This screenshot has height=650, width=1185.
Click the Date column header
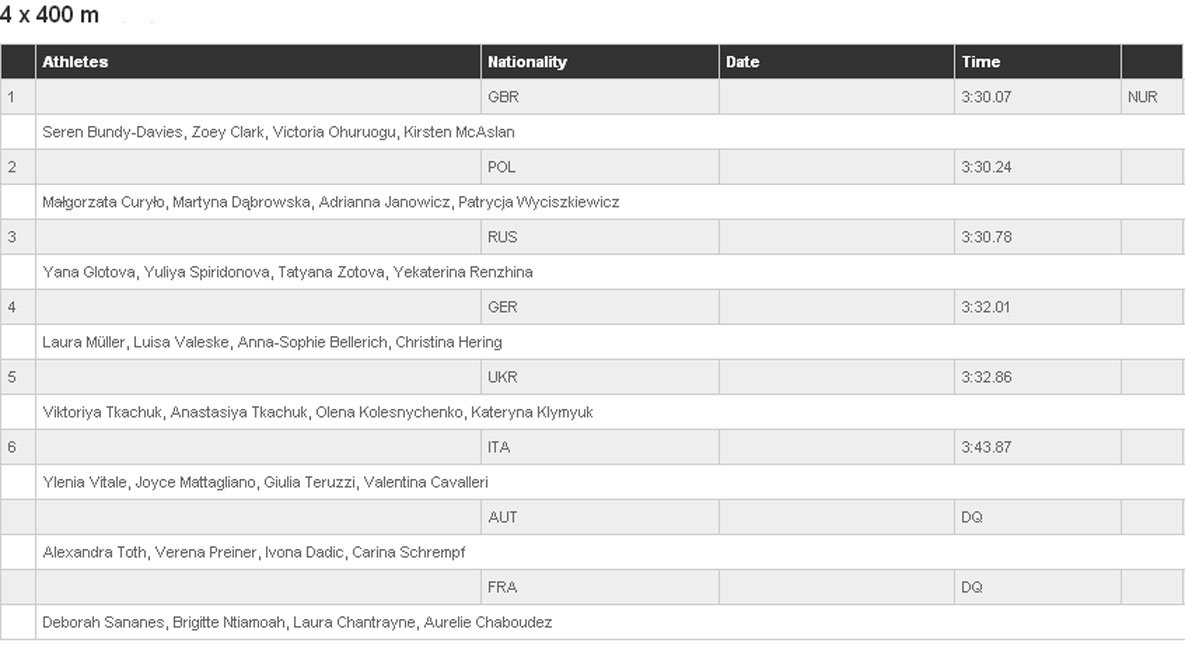(836, 62)
